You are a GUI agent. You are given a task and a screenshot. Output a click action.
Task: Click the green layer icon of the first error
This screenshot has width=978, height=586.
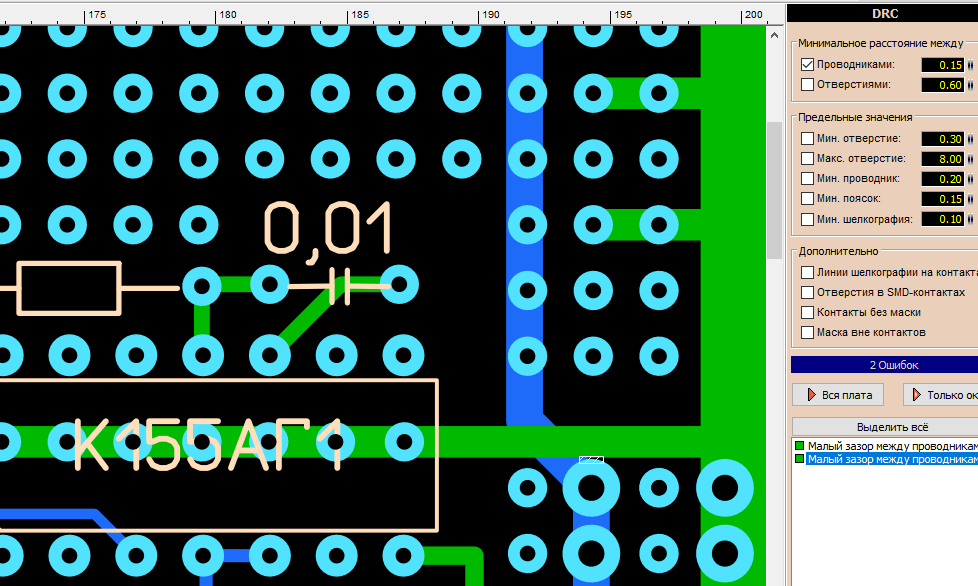[798, 445]
